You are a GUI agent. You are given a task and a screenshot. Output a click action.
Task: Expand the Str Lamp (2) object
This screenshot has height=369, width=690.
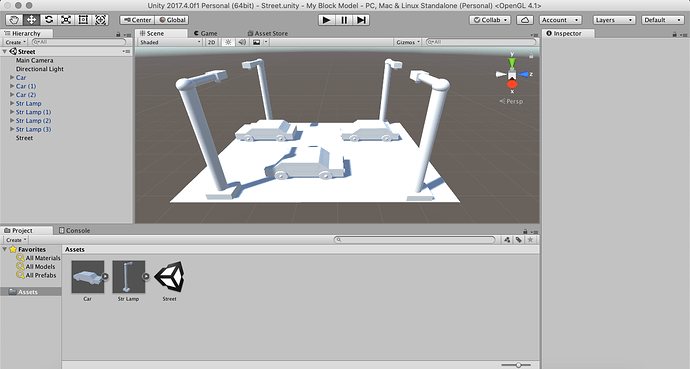tap(12, 121)
